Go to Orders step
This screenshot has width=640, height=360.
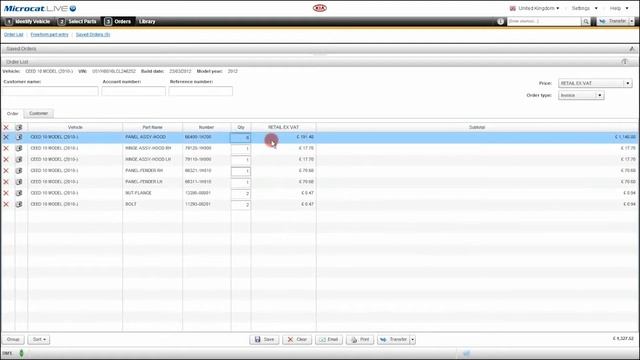tap(118, 21)
